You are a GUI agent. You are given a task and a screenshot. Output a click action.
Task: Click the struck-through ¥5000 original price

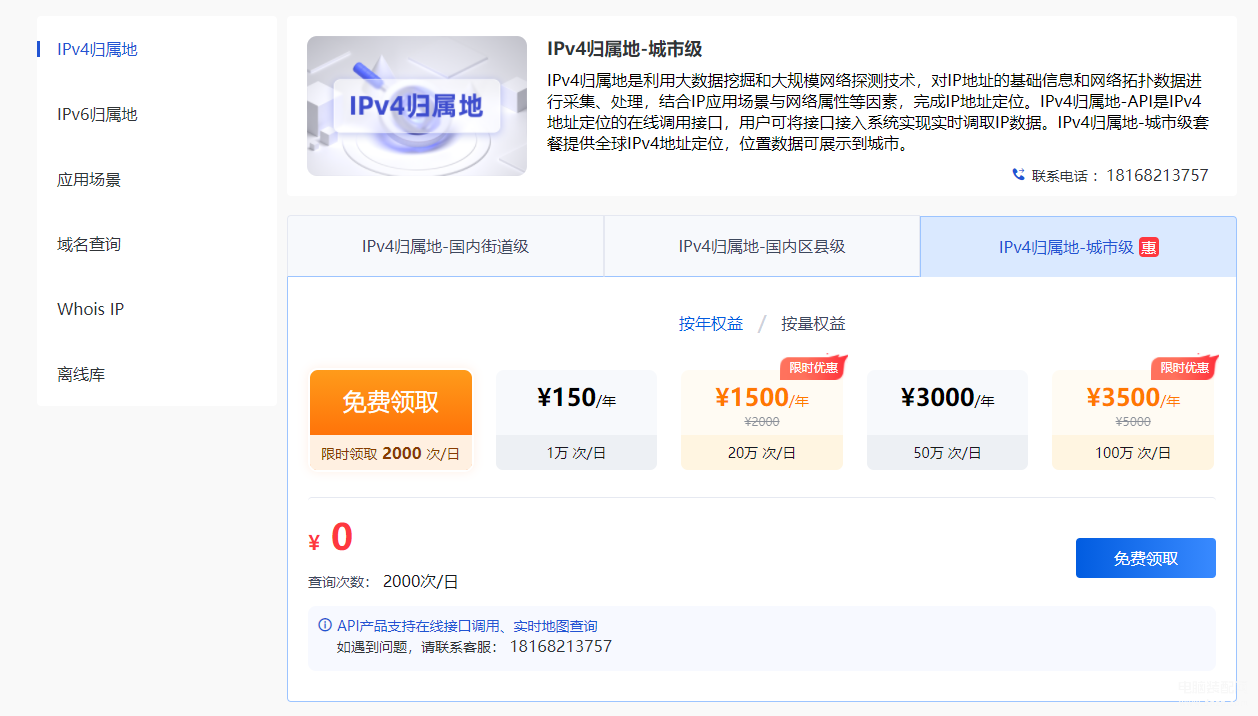click(x=1133, y=422)
